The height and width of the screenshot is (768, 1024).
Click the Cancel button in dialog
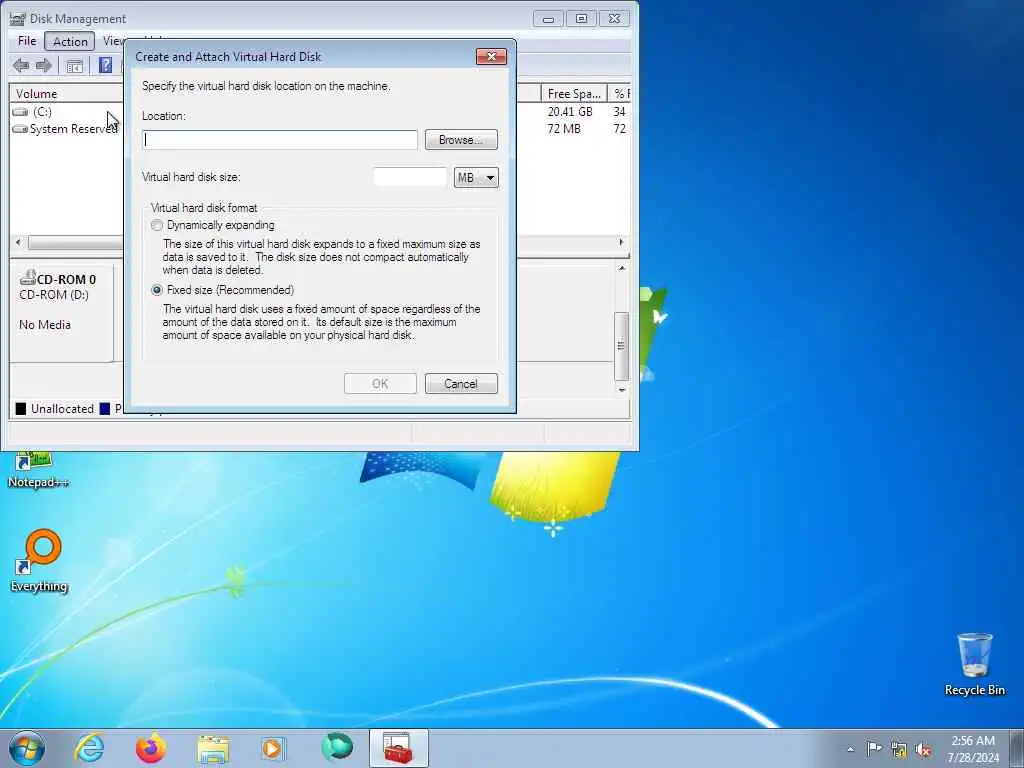point(461,384)
